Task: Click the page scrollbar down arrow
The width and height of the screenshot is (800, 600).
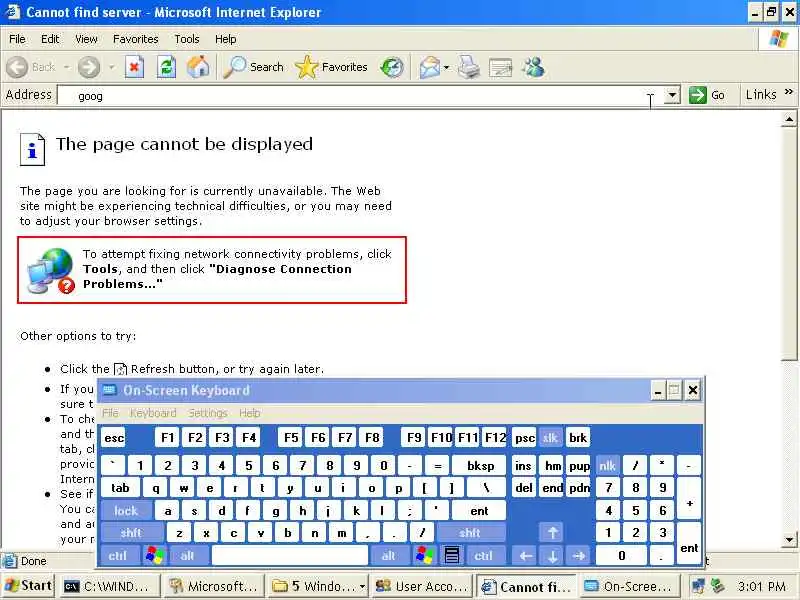Action: tap(789, 540)
